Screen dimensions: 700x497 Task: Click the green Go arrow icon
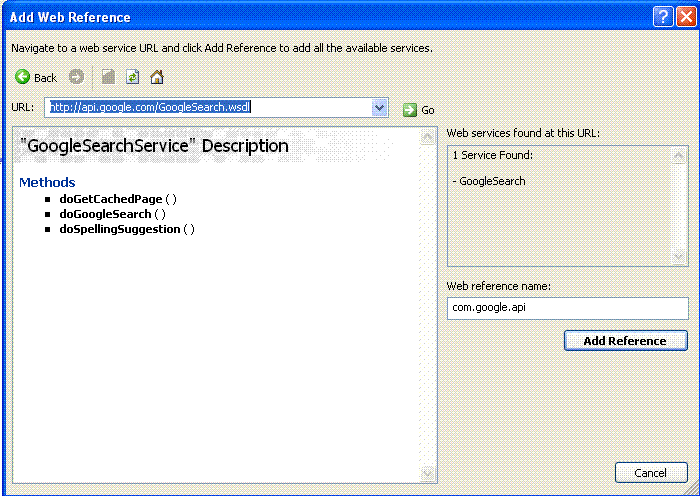tap(409, 110)
